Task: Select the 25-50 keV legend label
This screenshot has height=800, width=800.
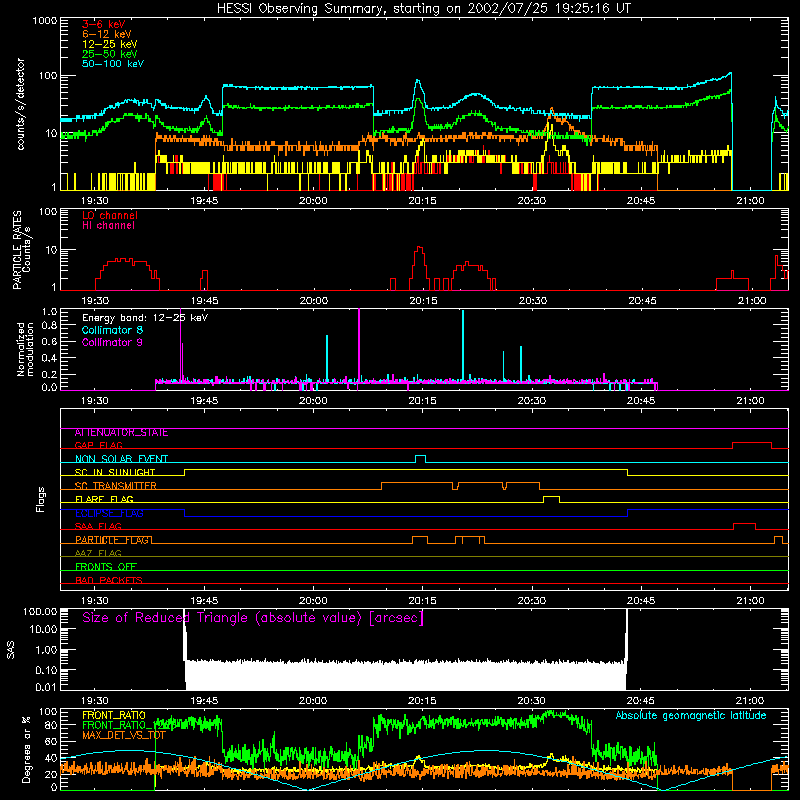Action: tap(110, 54)
